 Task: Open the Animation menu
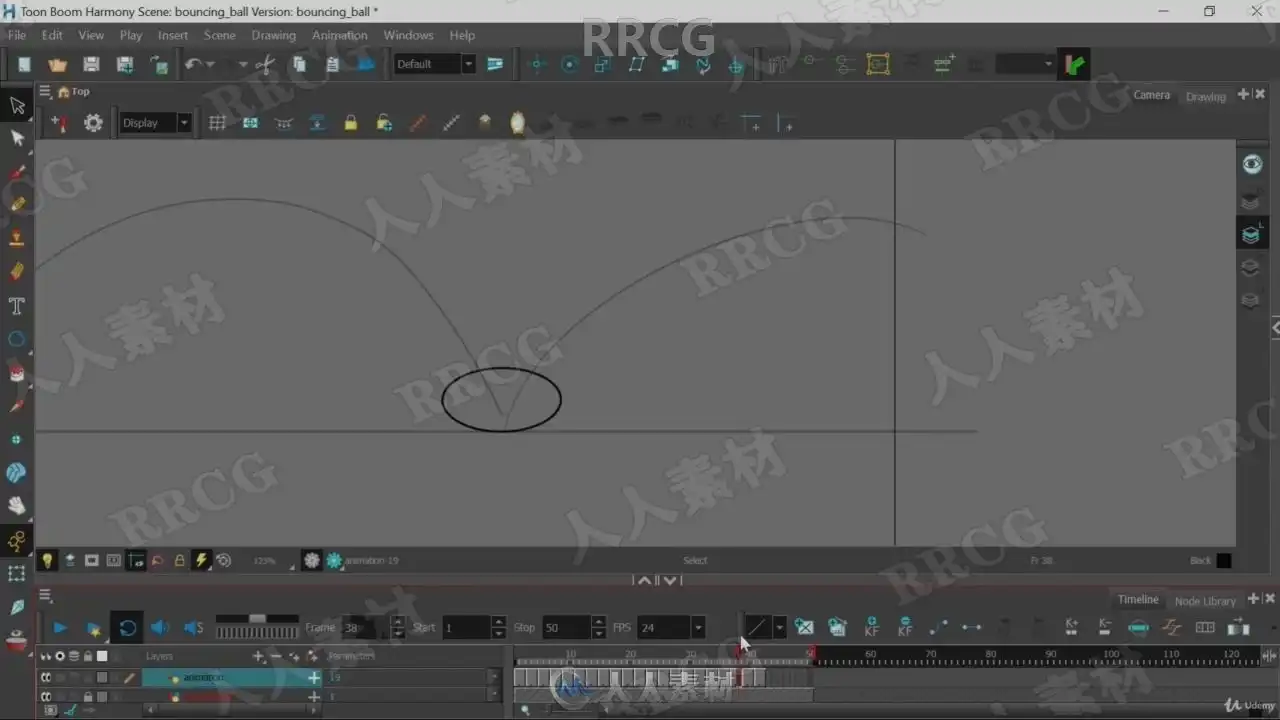pyautogui.click(x=340, y=35)
